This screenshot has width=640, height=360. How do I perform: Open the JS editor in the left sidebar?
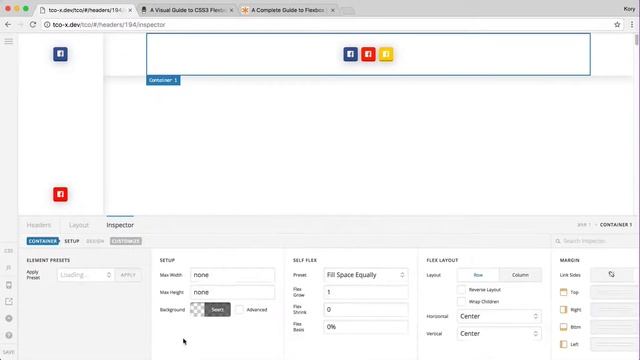click(9, 268)
